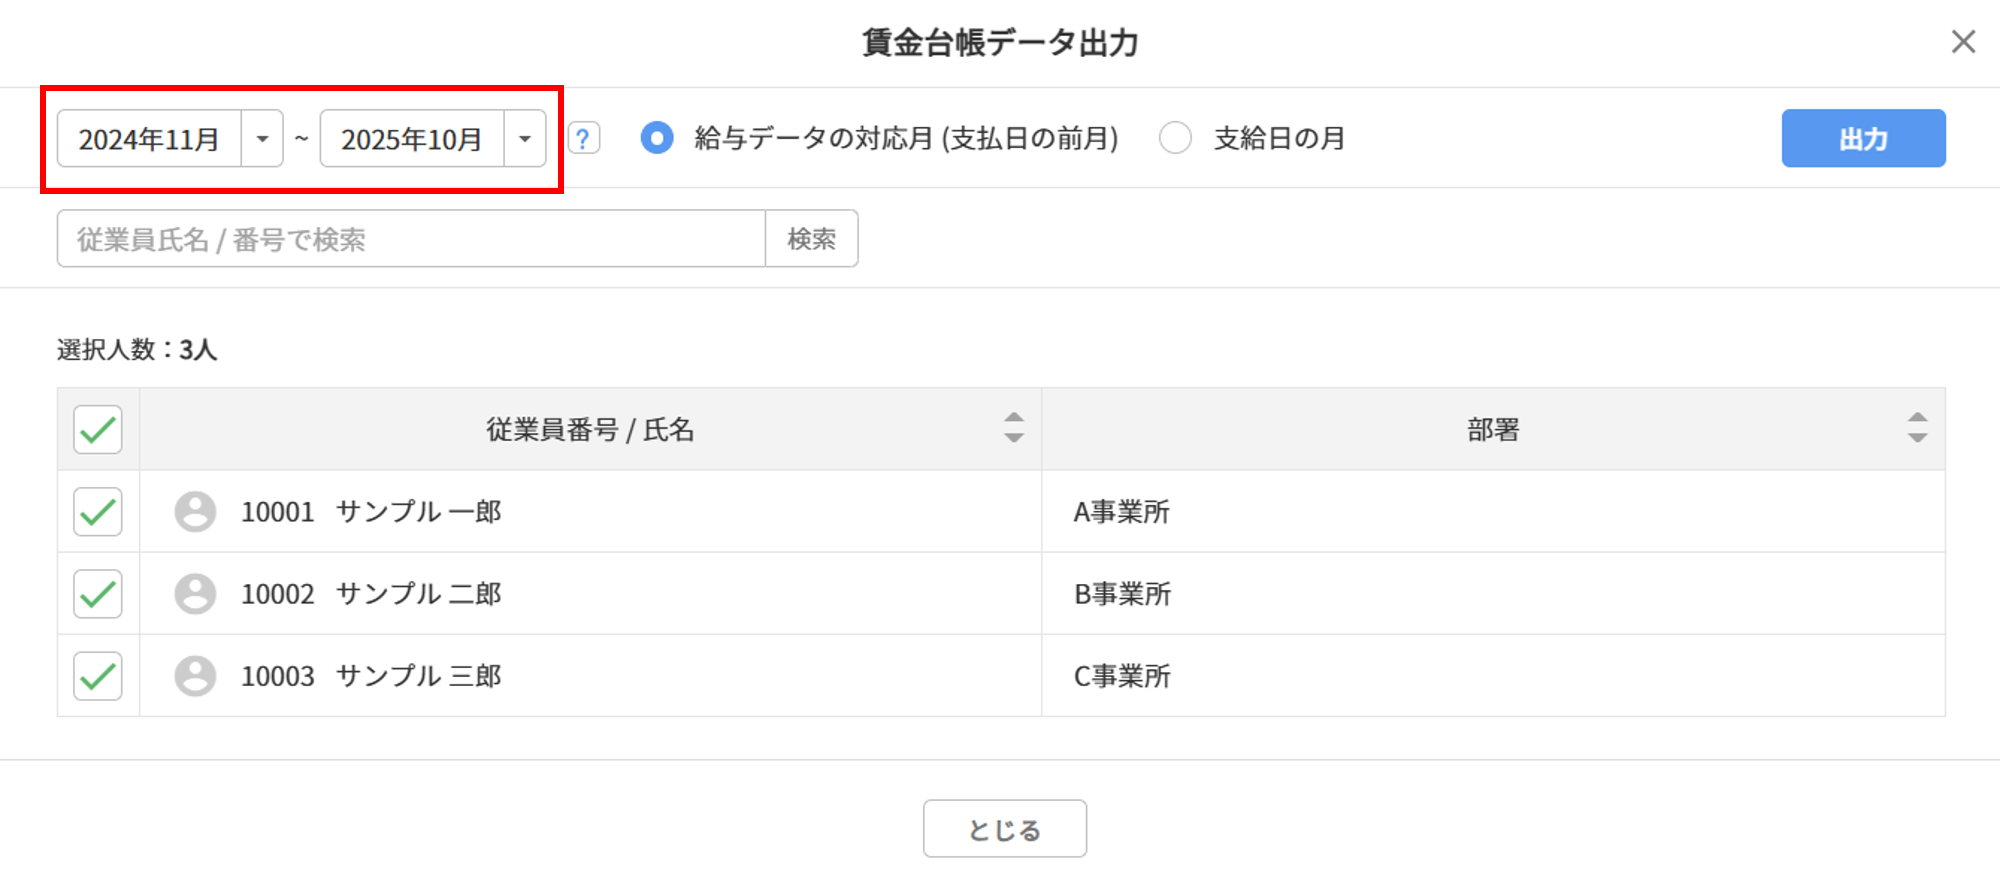
Task: Click the とじる button
Action: [x=1004, y=828]
